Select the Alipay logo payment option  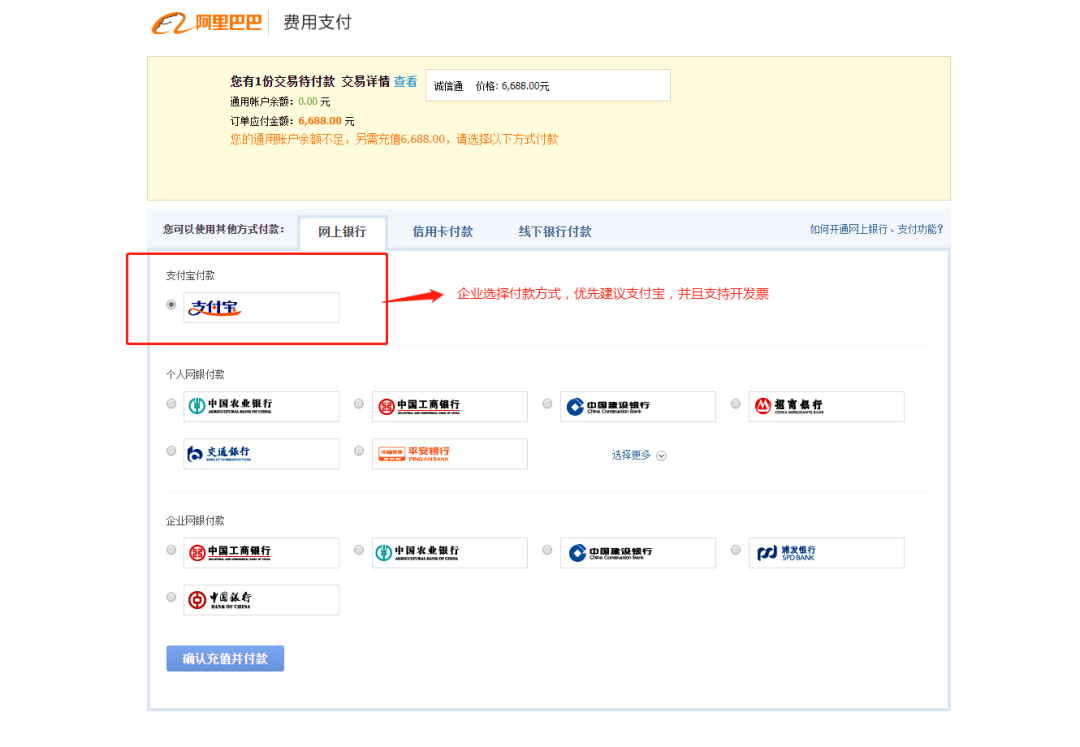261,307
